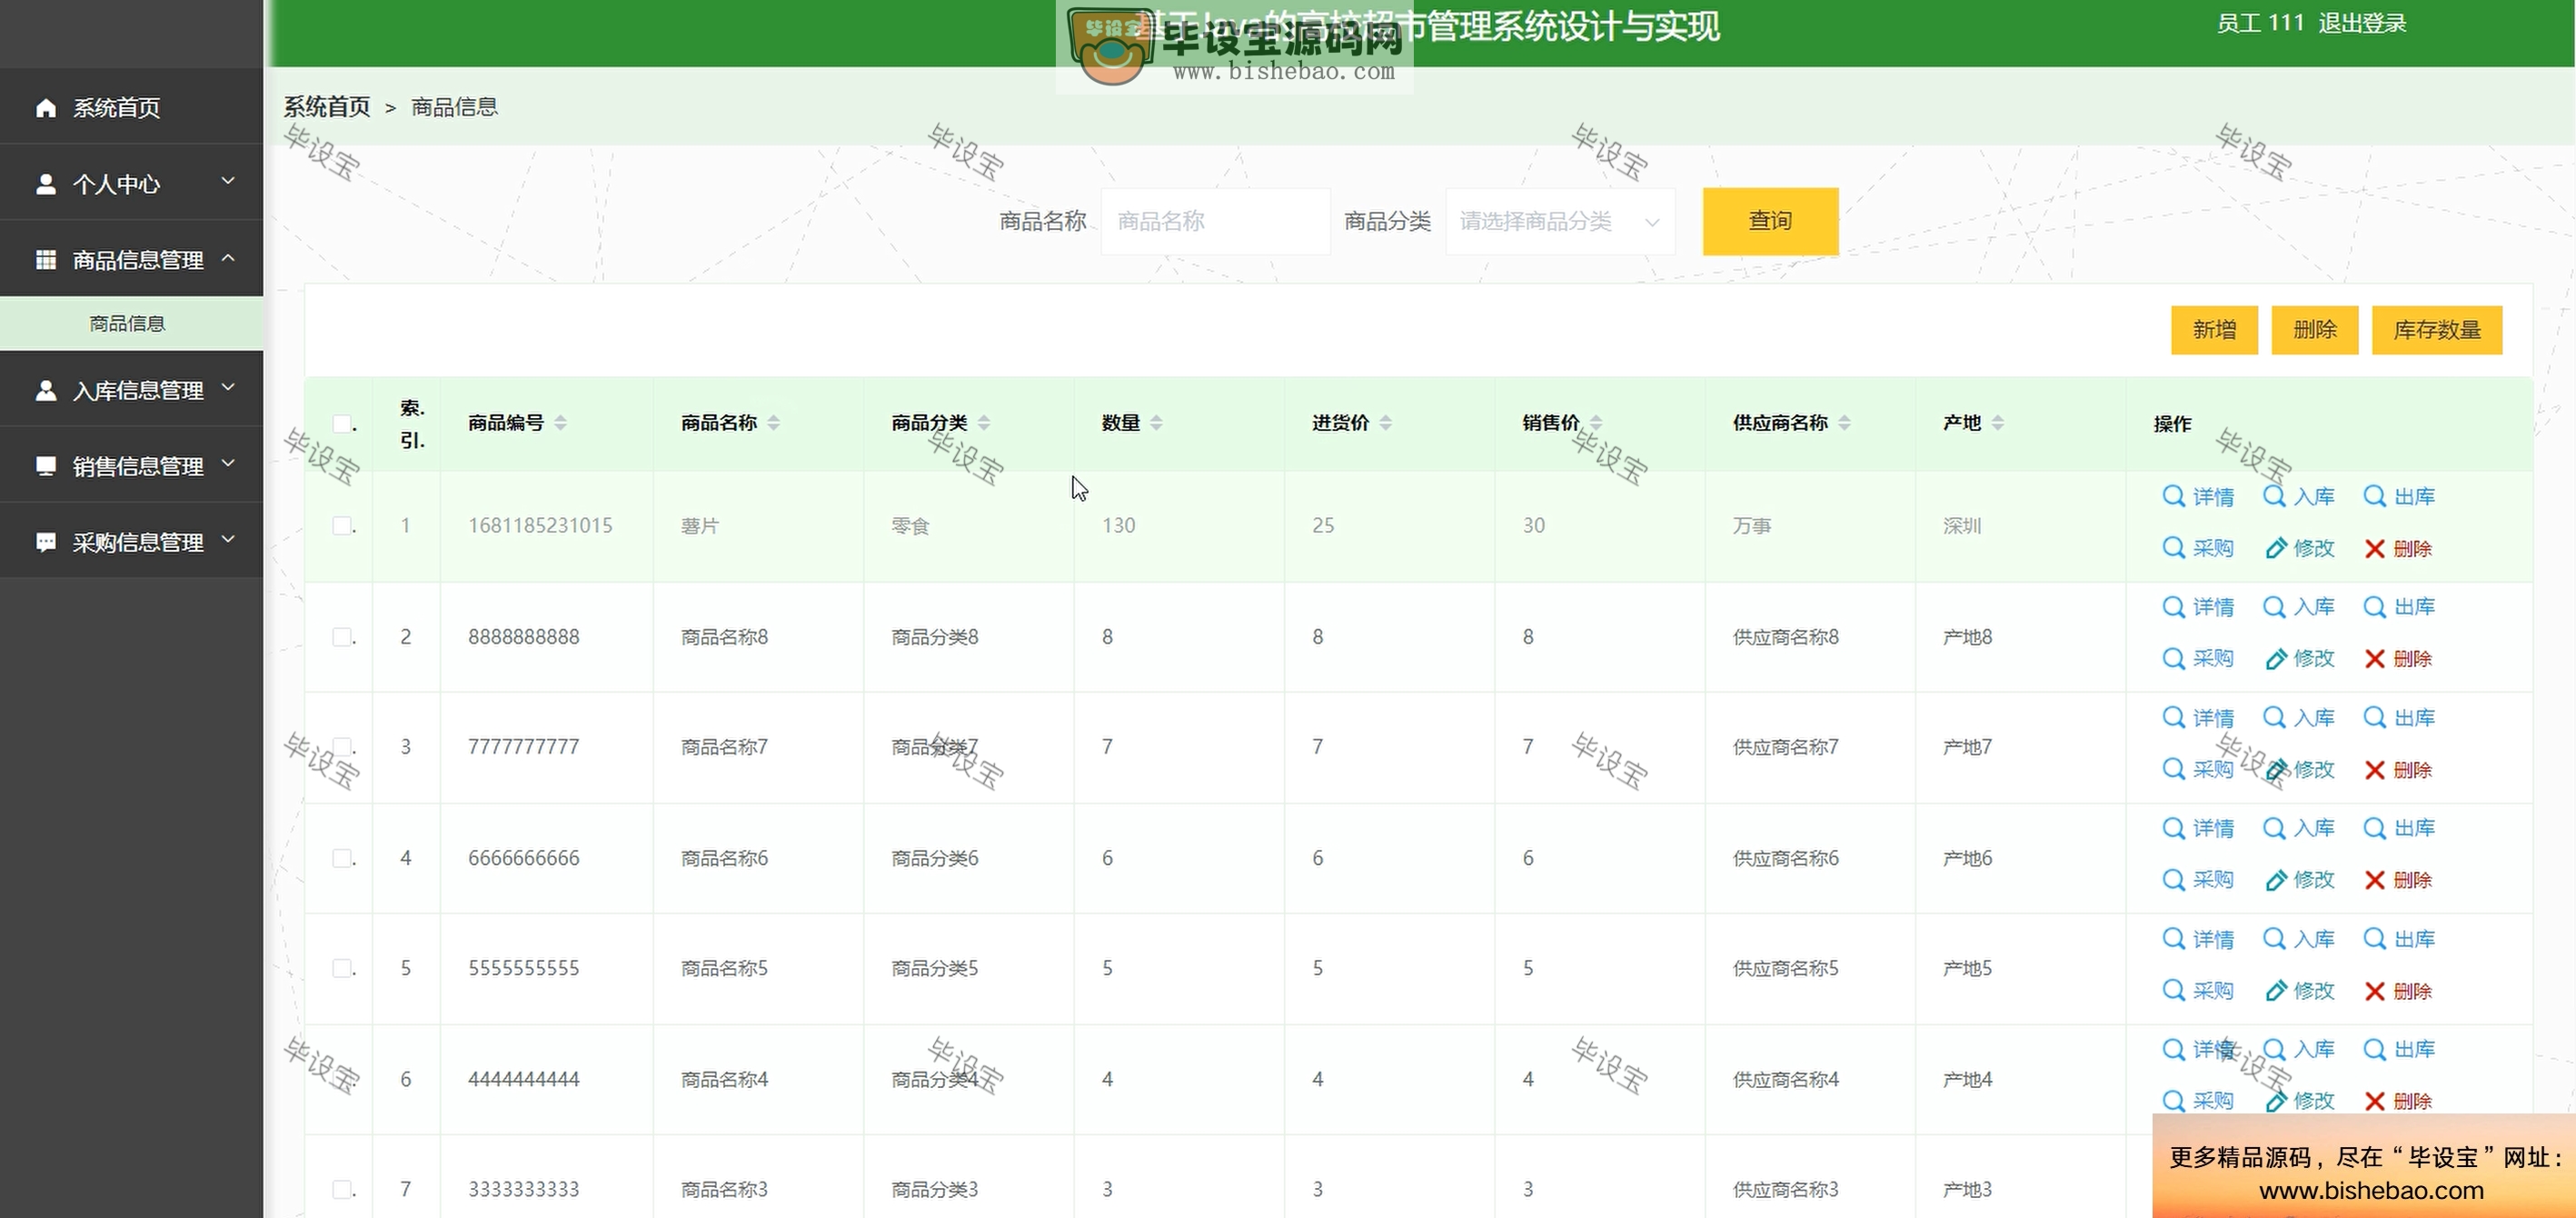The height and width of the screenshot is (1218, 2576).
Task: Expand the 采购信息管理 menu
Action: 131,541
